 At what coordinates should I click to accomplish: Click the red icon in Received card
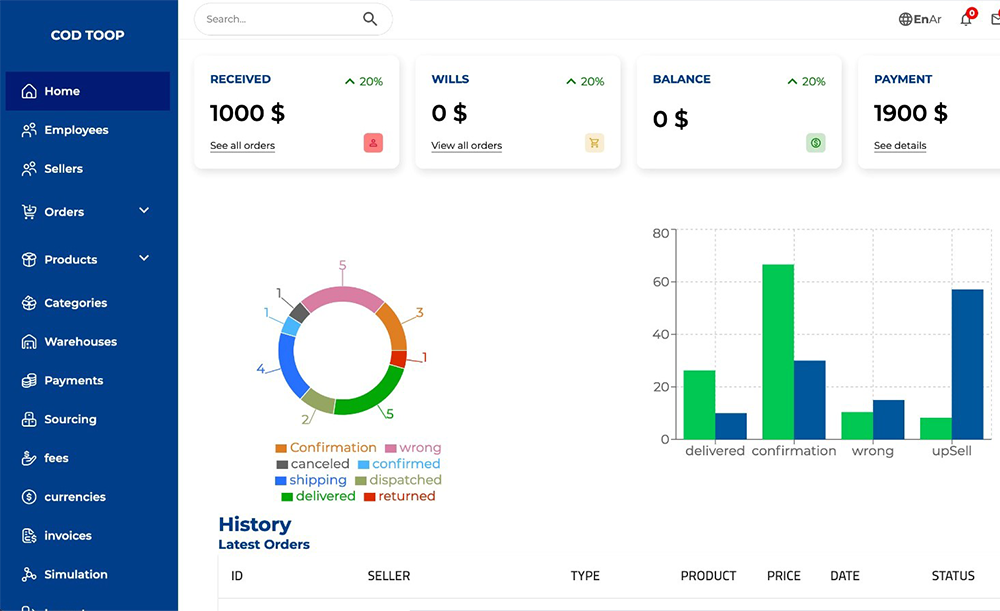click(x=373, y=143)
